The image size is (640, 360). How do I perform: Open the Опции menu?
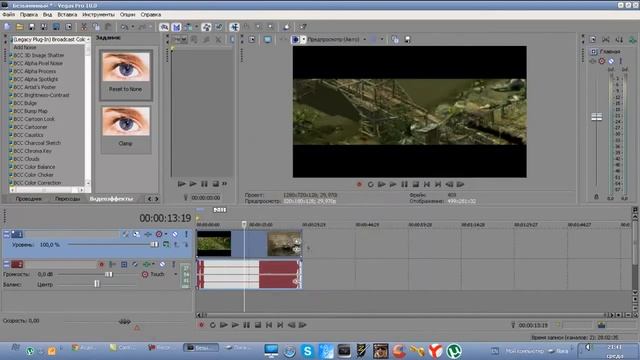point(127,14)
